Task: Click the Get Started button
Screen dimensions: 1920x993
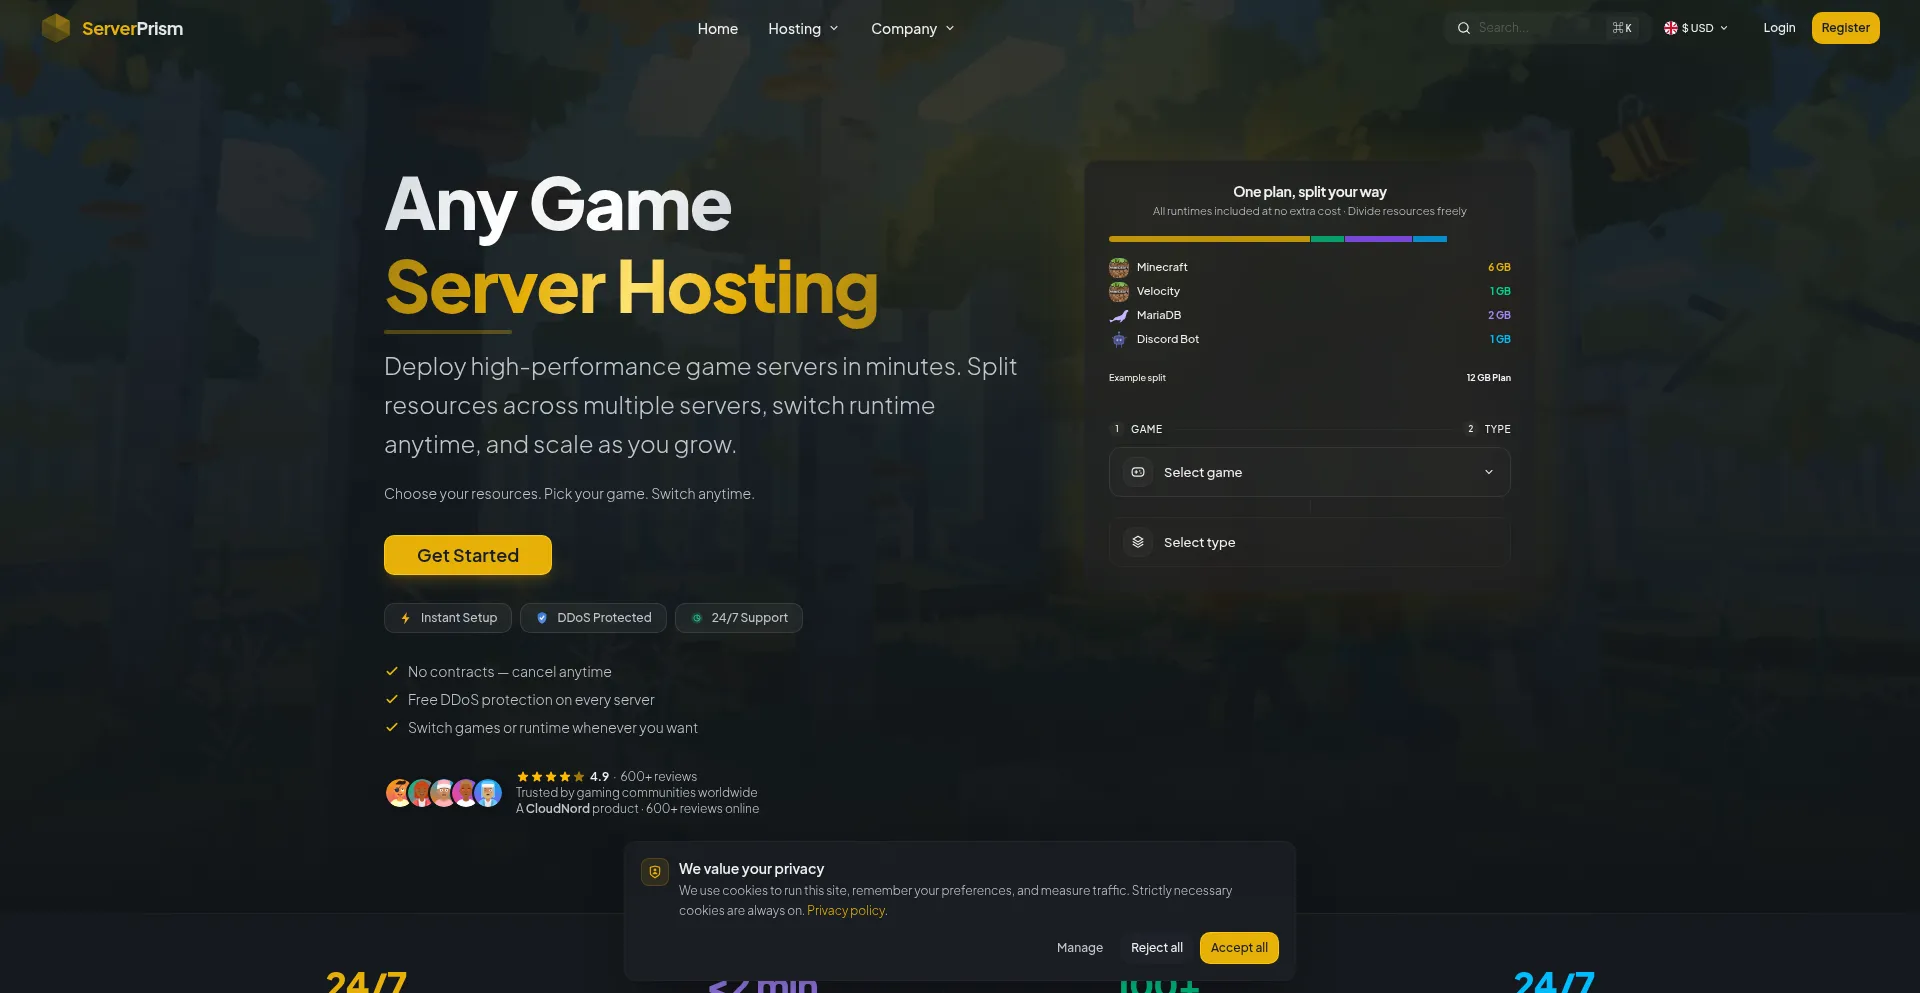Action: [x=468, y=555]
